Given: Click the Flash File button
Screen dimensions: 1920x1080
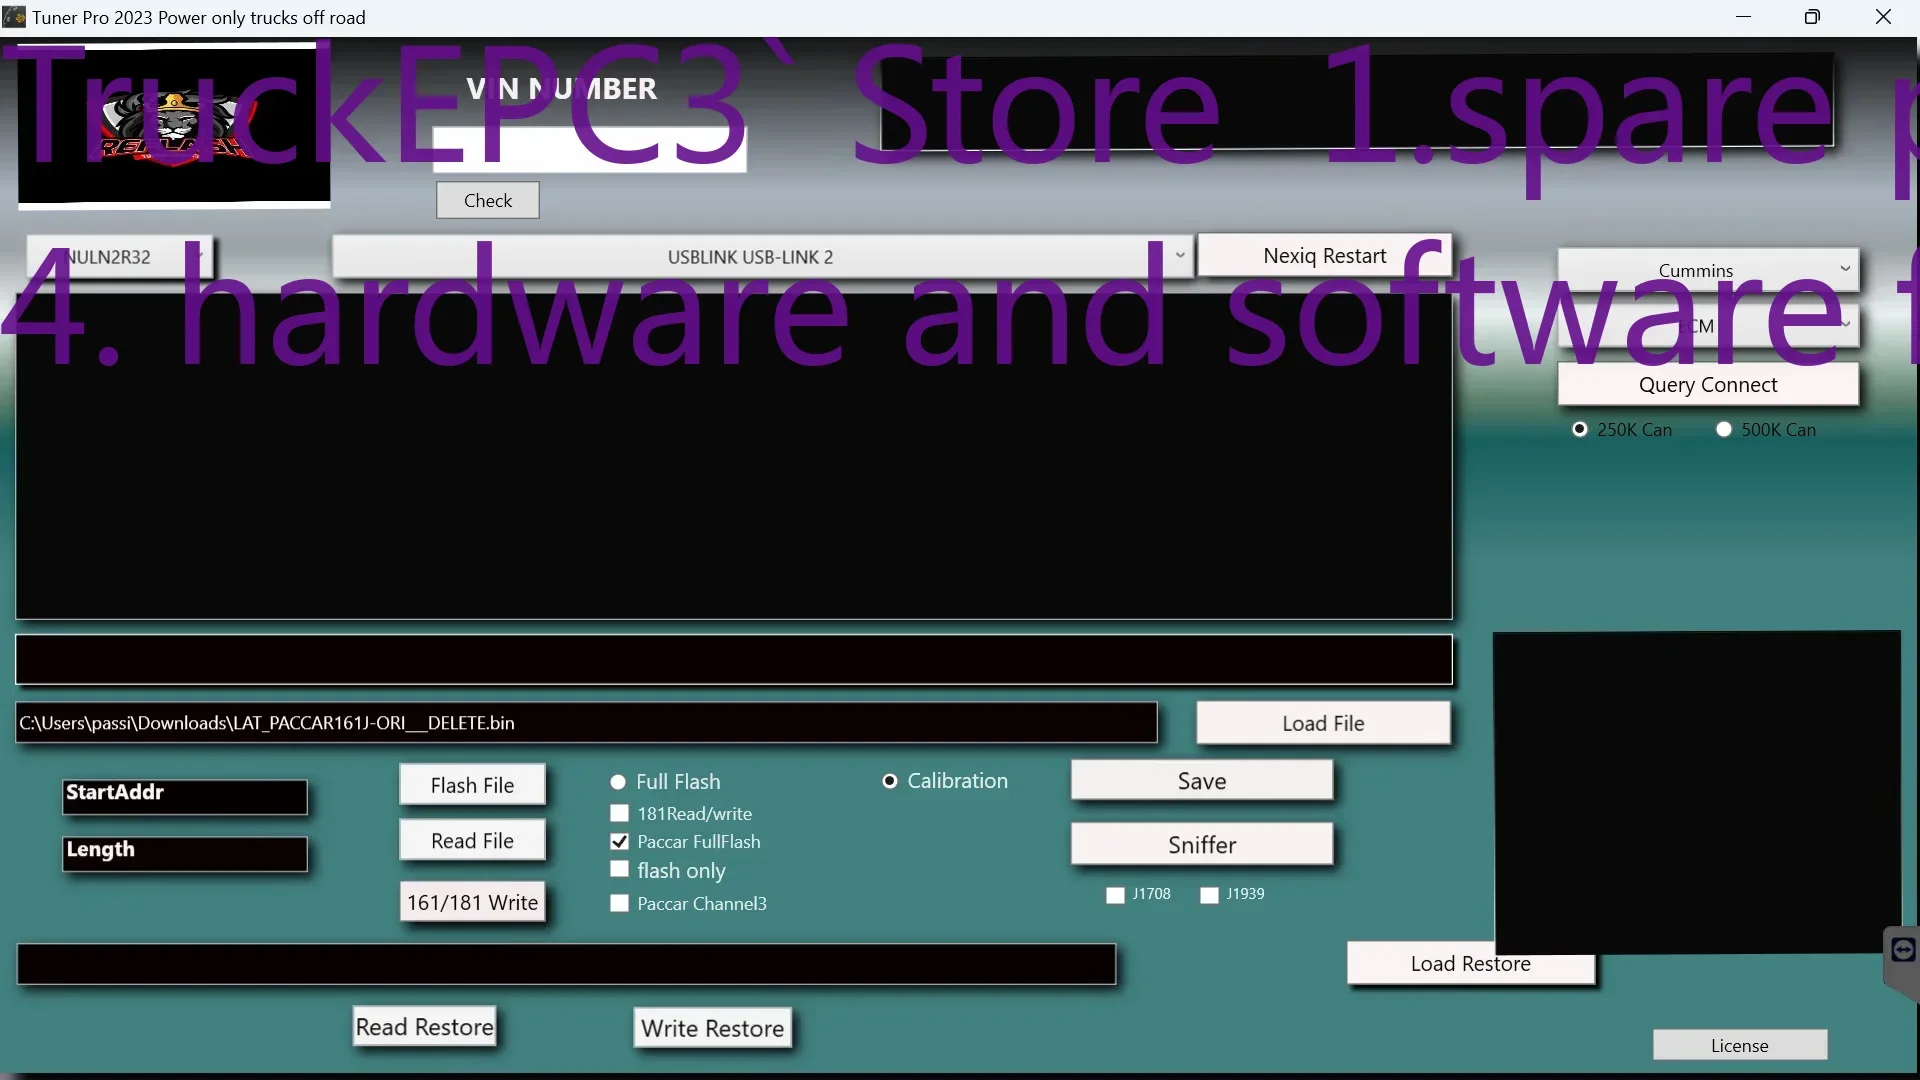Looking at the screenshot, I should coord(472,785).
